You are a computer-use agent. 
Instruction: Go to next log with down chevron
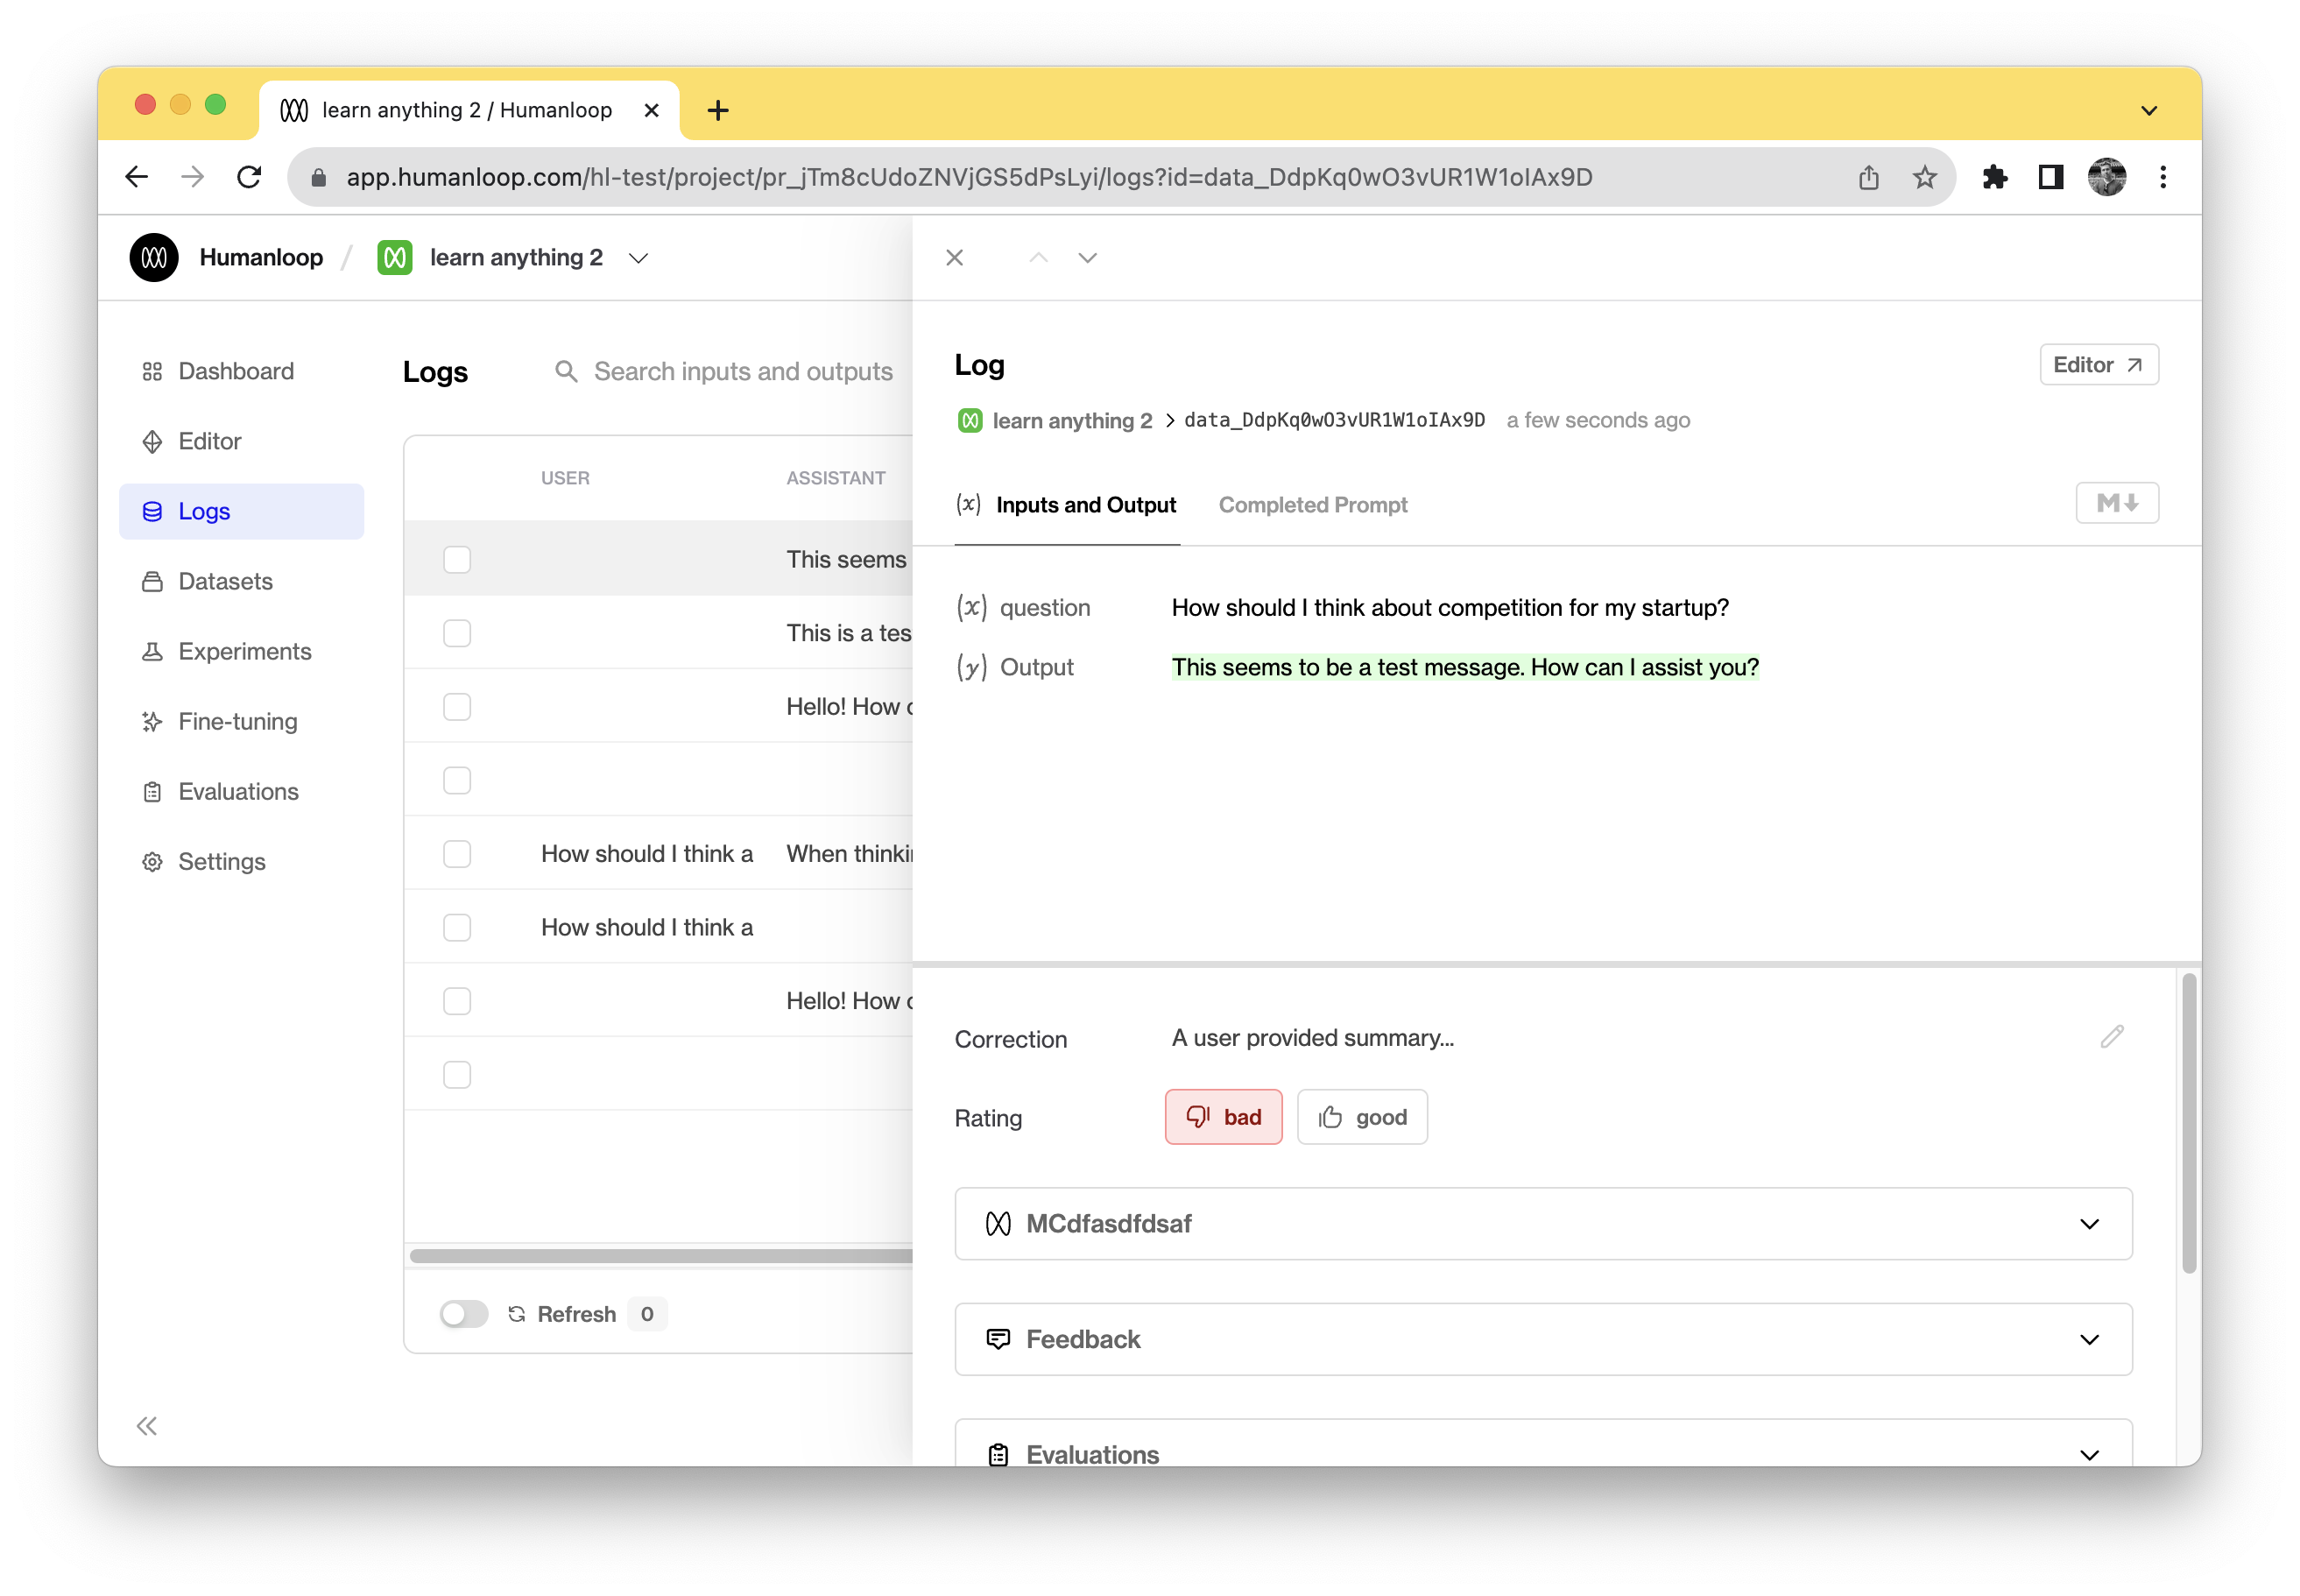coord(1087,257)
